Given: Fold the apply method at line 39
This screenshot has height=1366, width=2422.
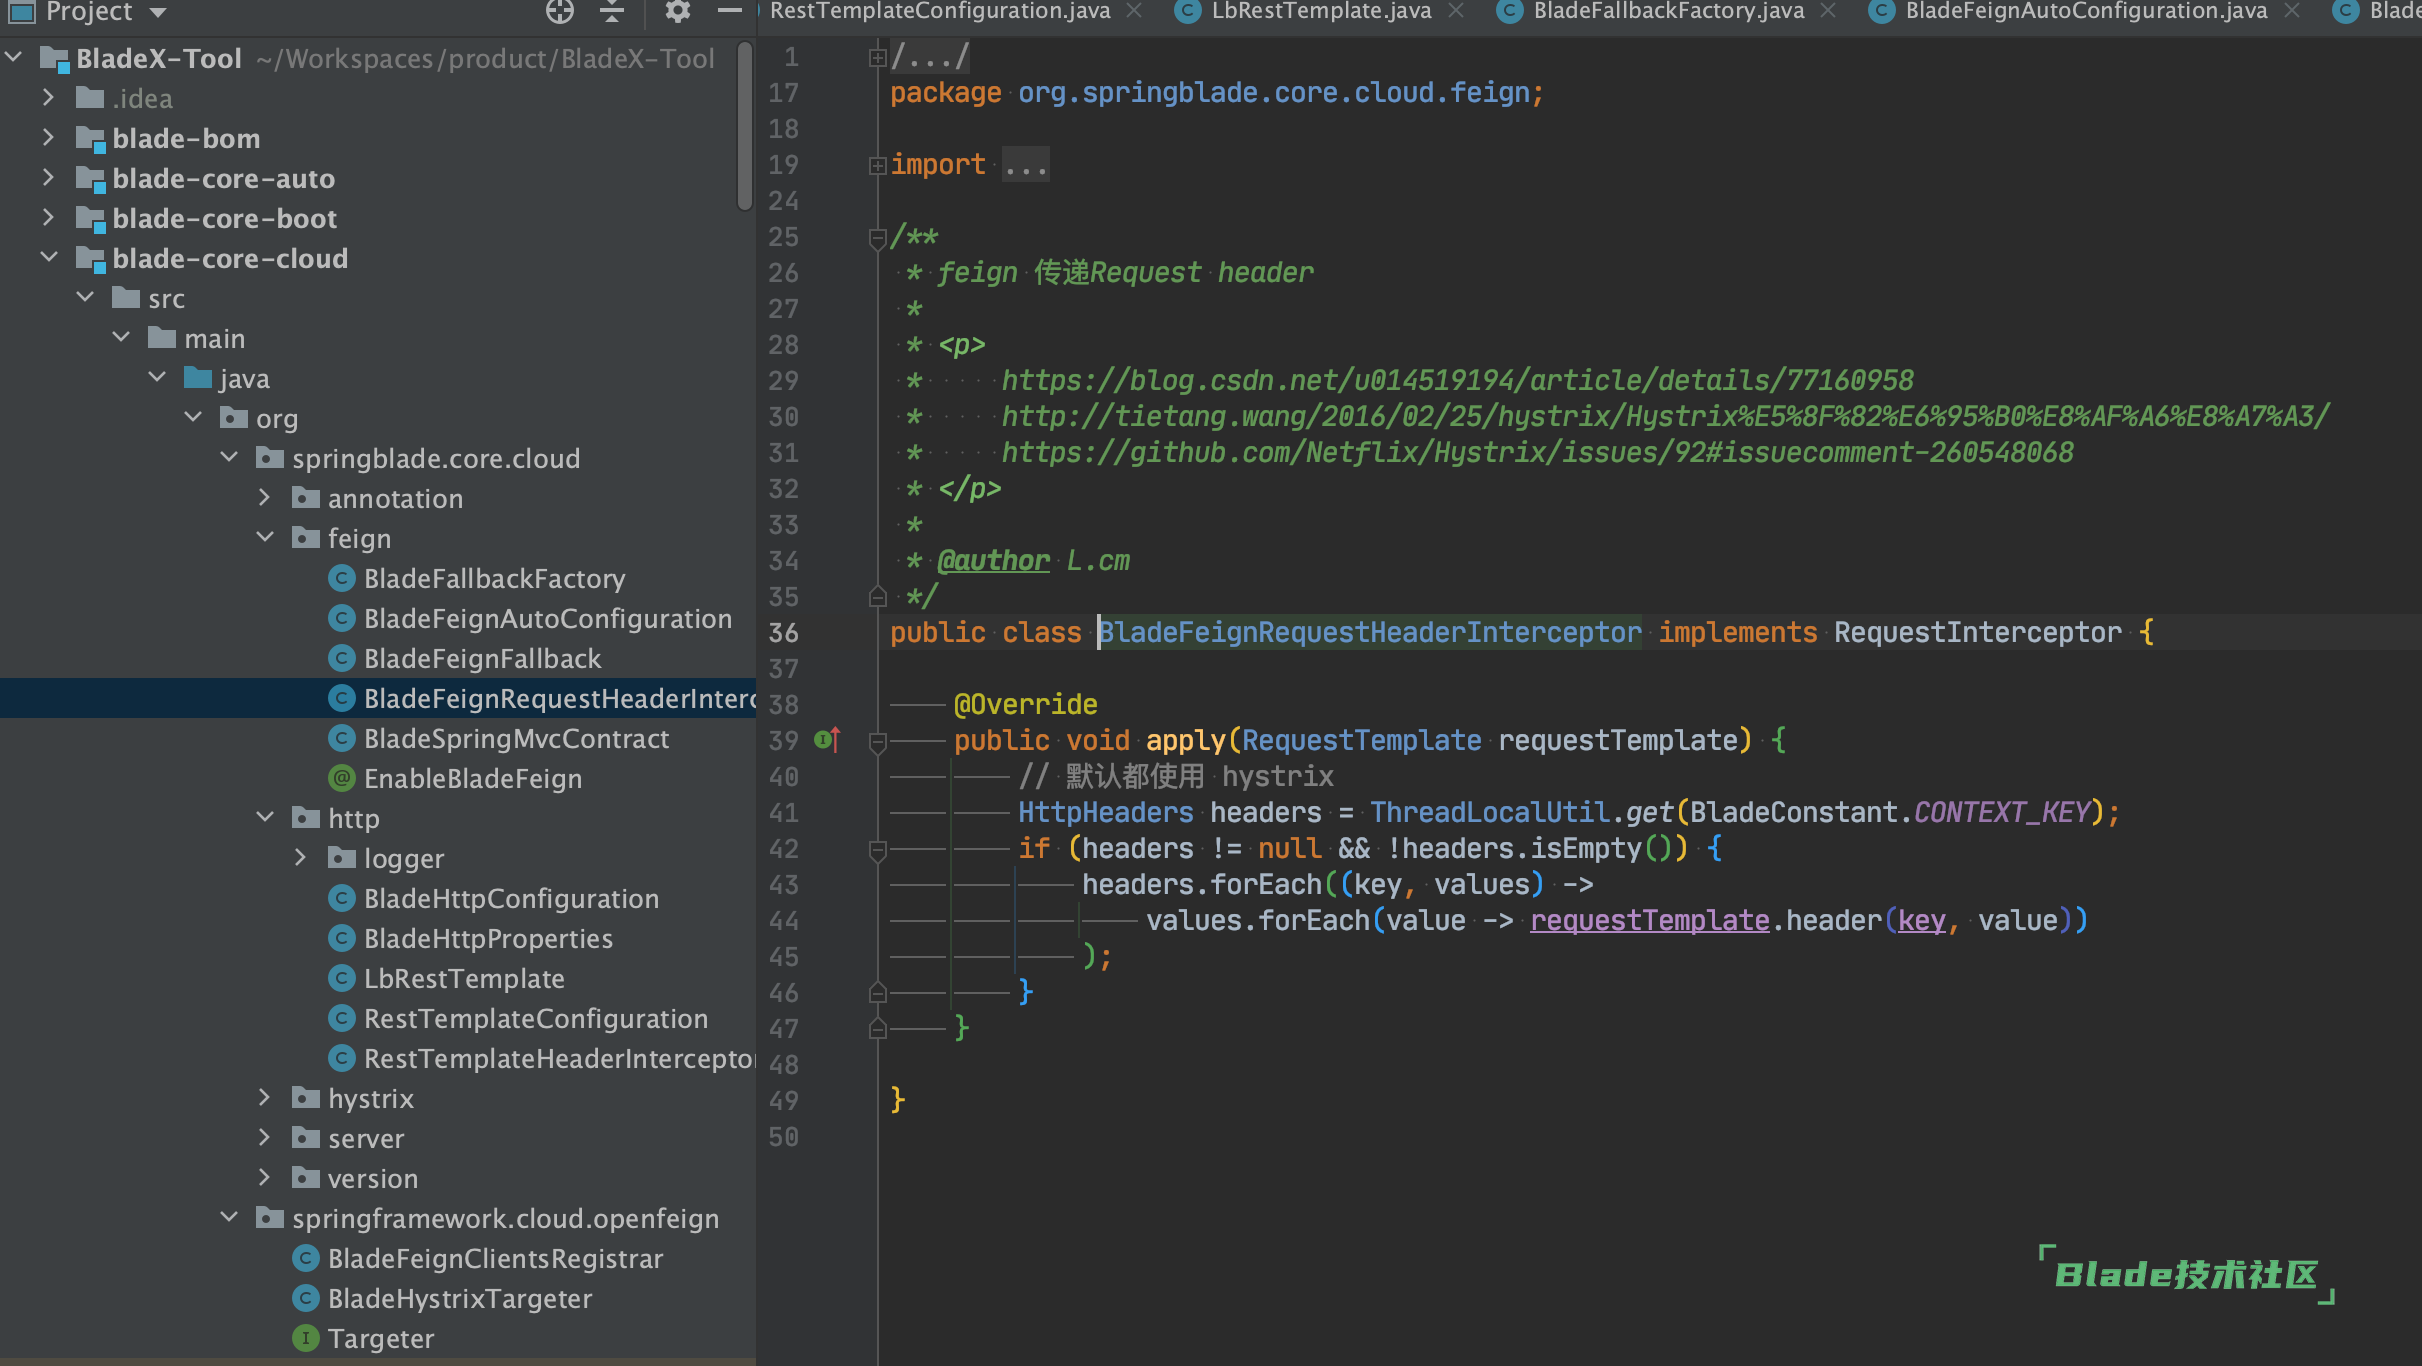Looking at the screenshot, I should (x=877, y=742).
